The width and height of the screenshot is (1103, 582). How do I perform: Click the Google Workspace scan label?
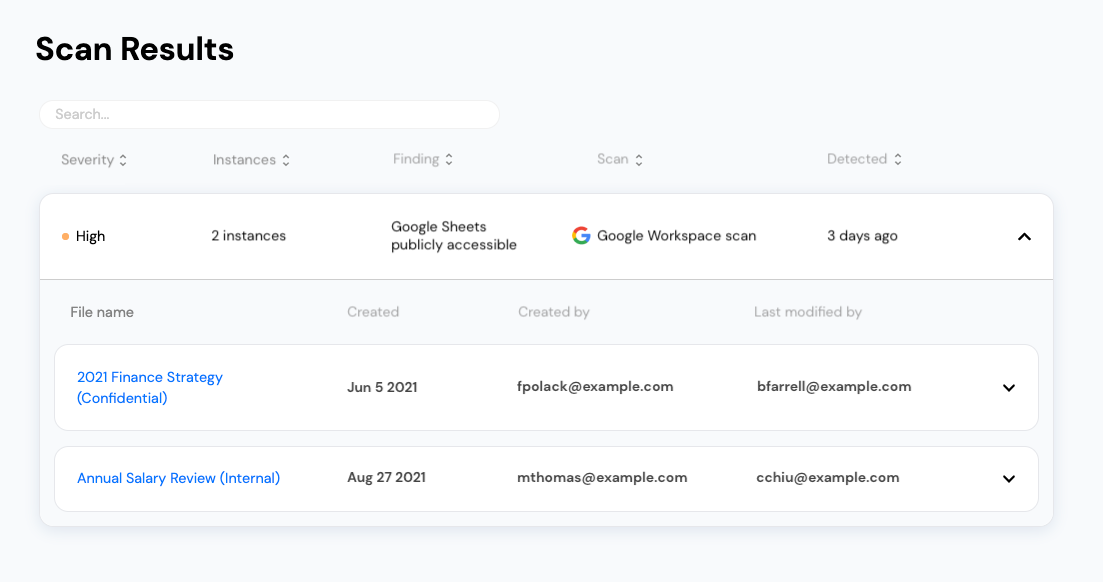[x=676, y=236]
